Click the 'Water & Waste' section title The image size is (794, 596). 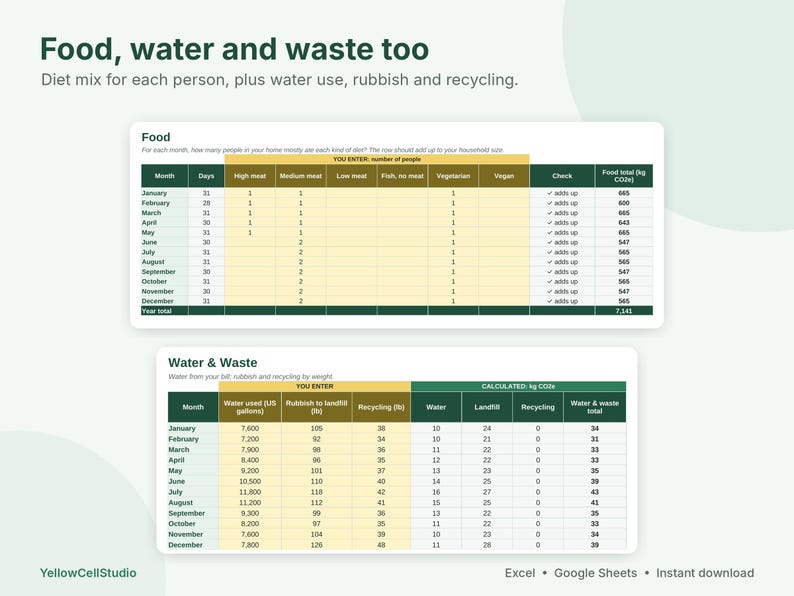213,363
